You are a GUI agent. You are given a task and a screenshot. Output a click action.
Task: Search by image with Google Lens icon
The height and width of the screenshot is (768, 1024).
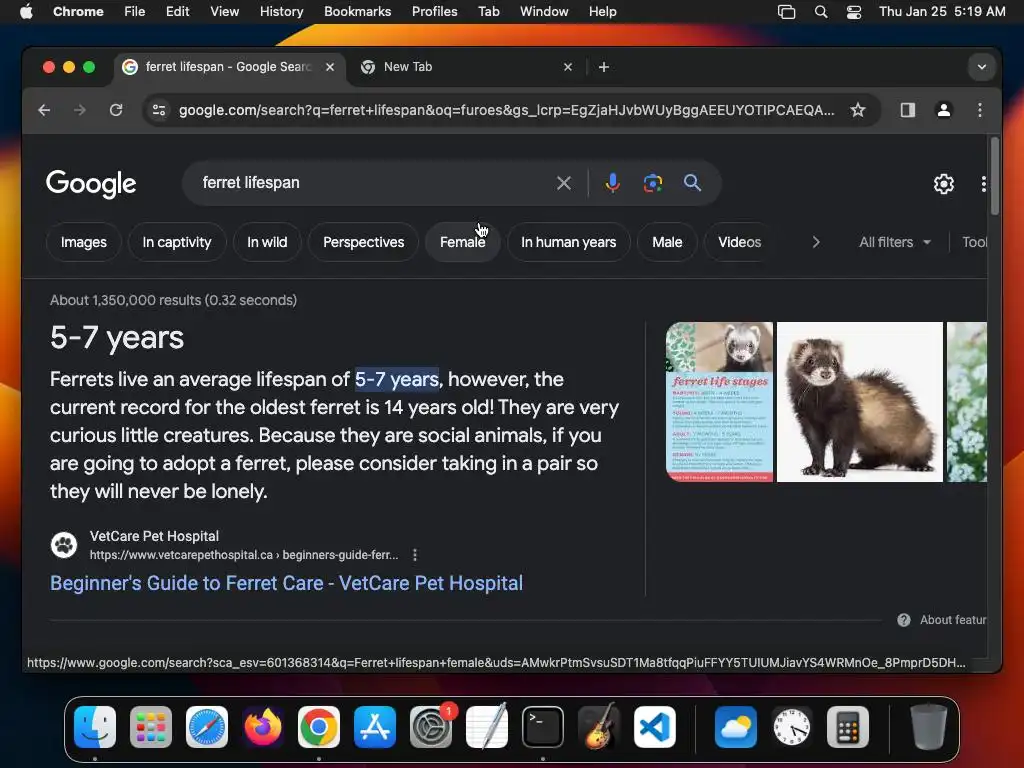pyautogui.click(x=652, y=183)
